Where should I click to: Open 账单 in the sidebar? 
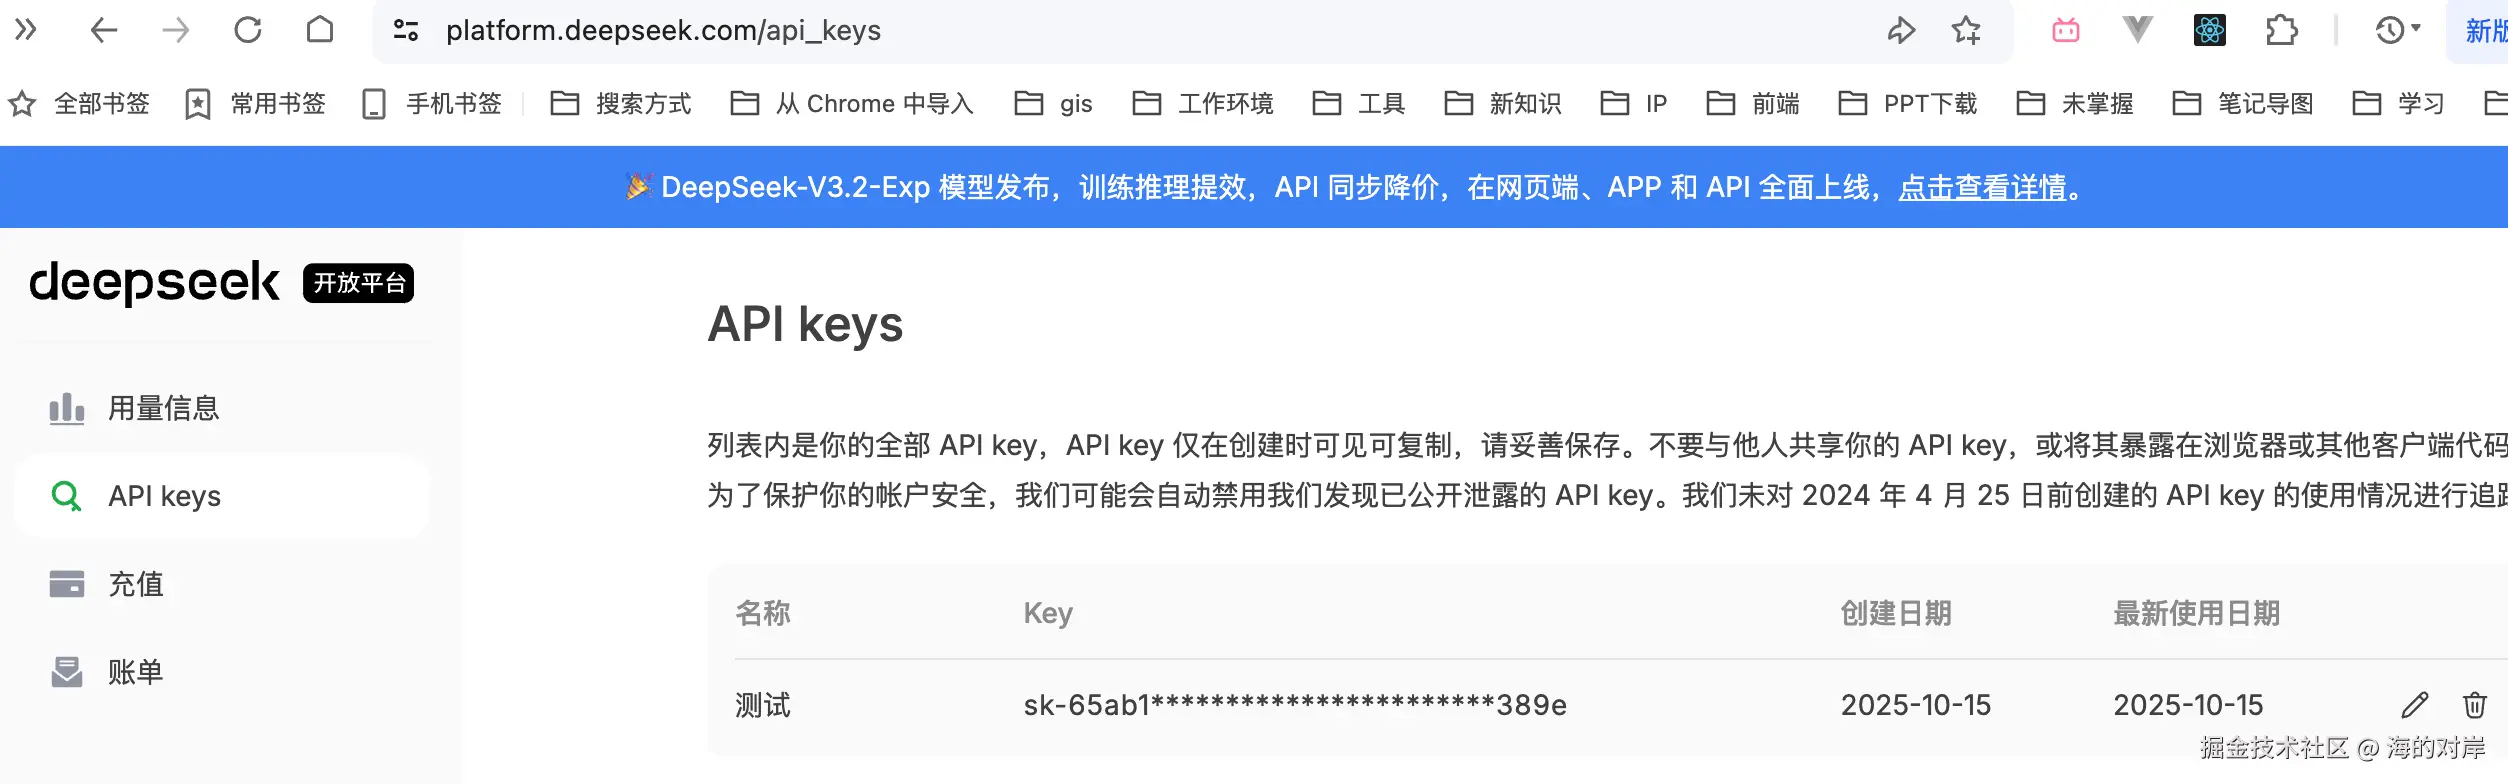coord(222,672)
